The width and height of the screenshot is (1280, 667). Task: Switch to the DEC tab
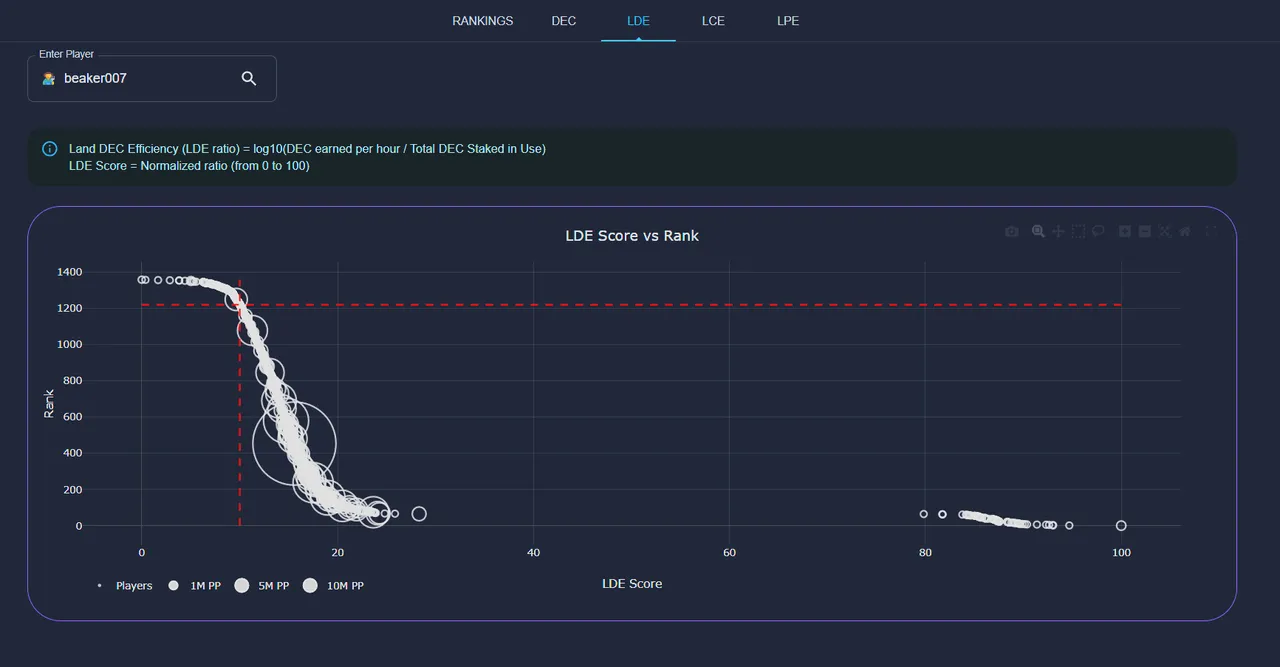tap(564, 21)
